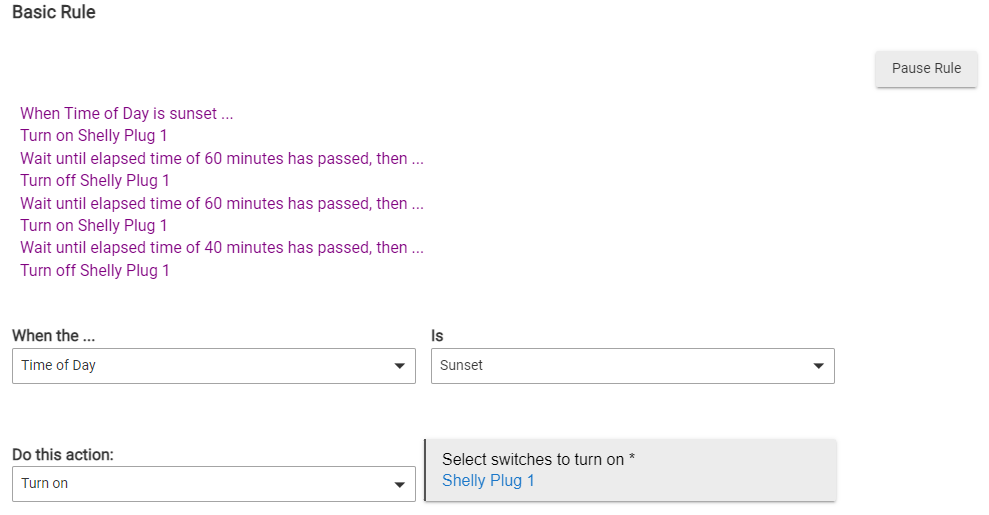The image size is (989, 515).
Task: Click the second Turn on Shelly Plug 1 line
Action: 93,226
